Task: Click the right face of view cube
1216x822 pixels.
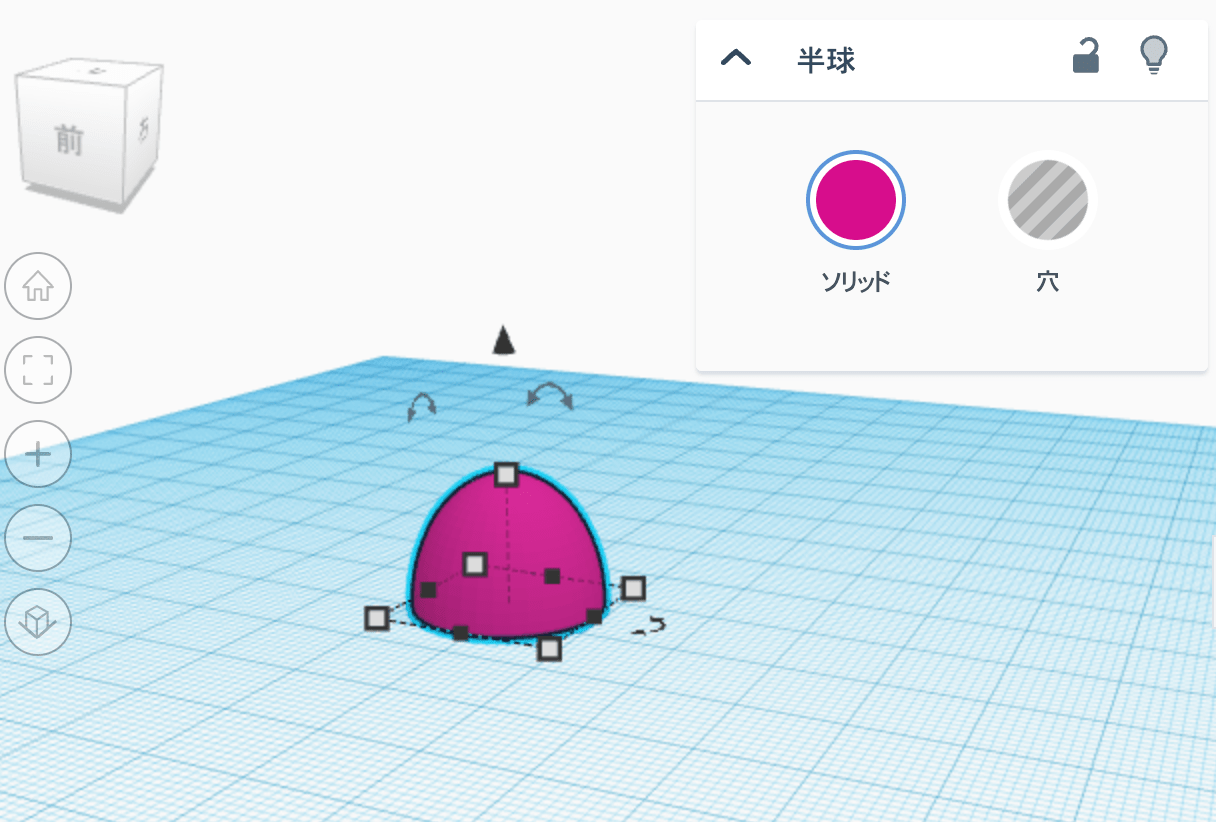Action: point(142,128)
